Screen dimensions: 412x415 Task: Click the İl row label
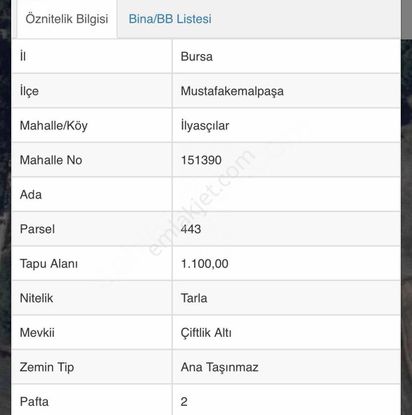coord(23,56)
